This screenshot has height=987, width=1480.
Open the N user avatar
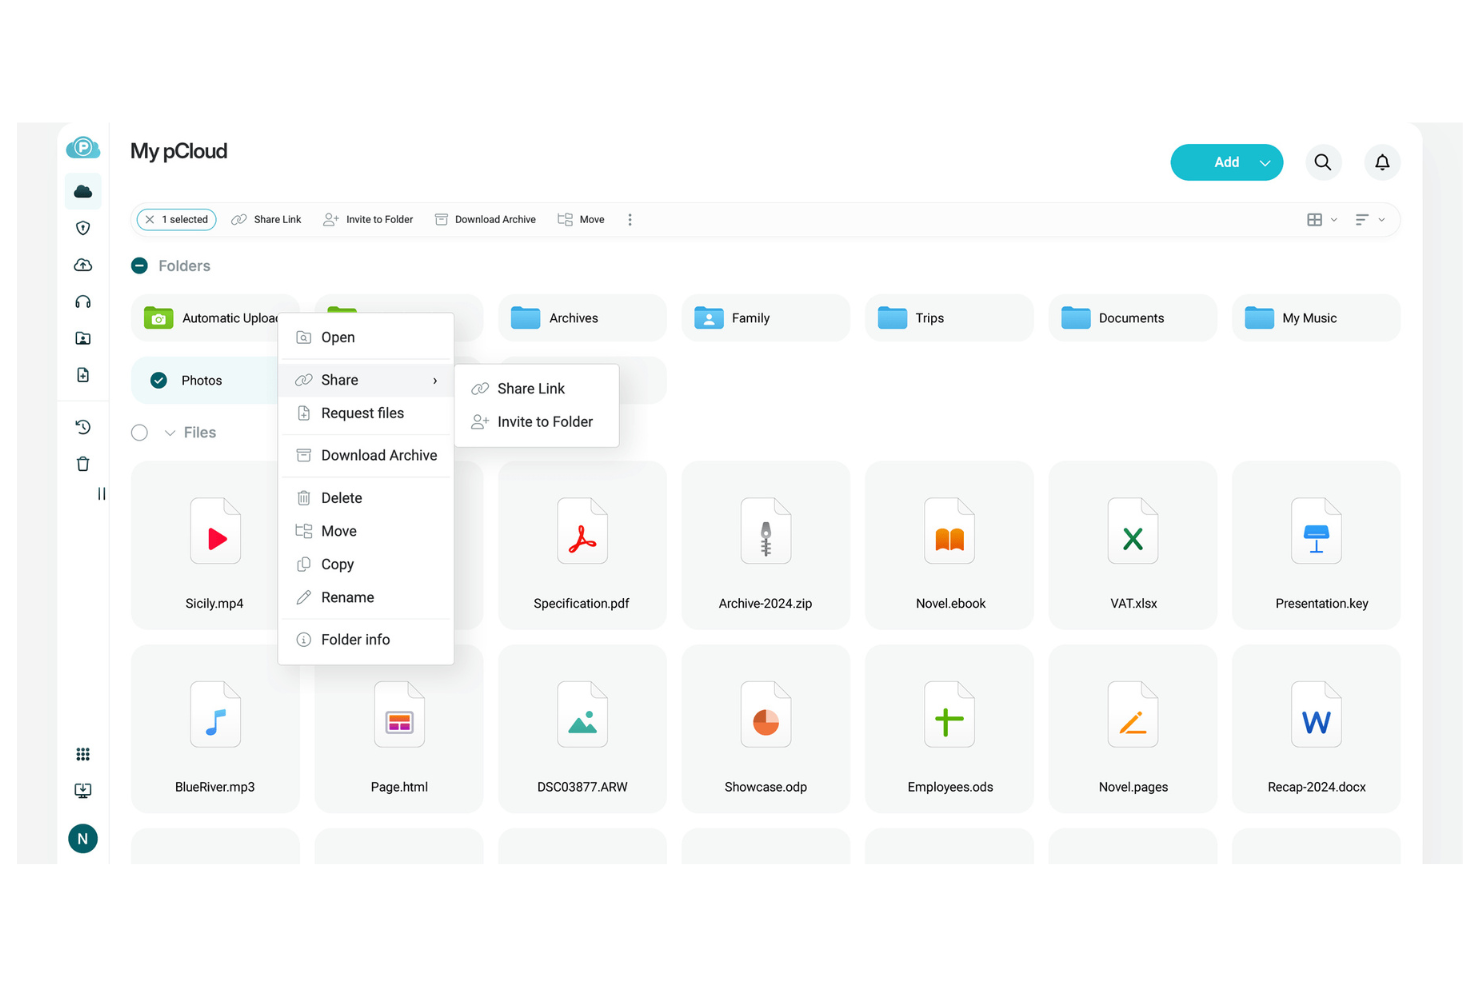point(83,839)
